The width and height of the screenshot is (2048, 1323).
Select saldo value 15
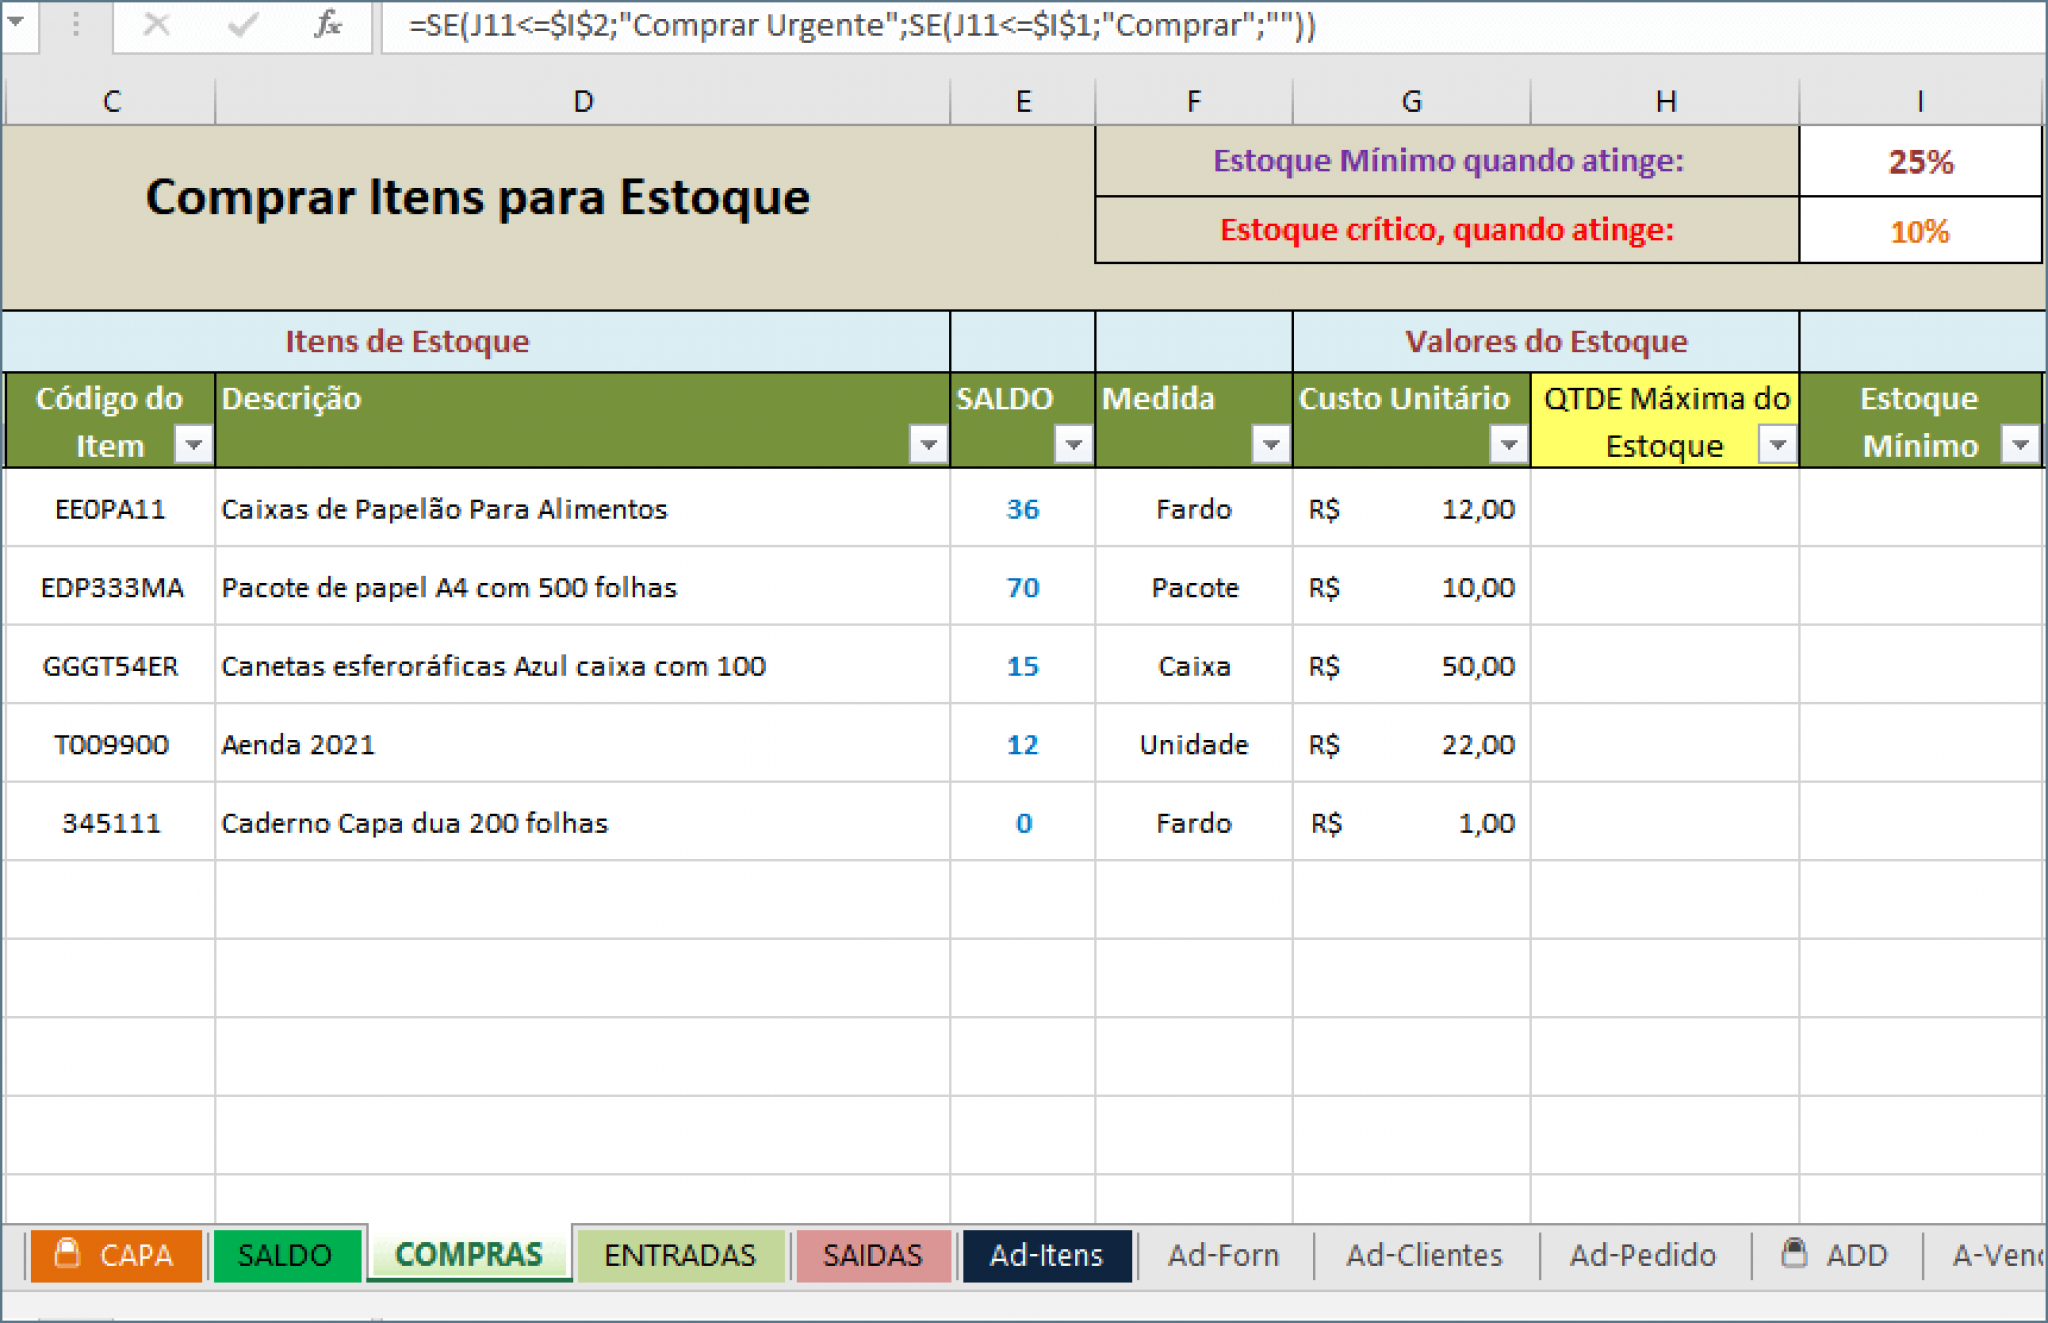(1023, 666)
